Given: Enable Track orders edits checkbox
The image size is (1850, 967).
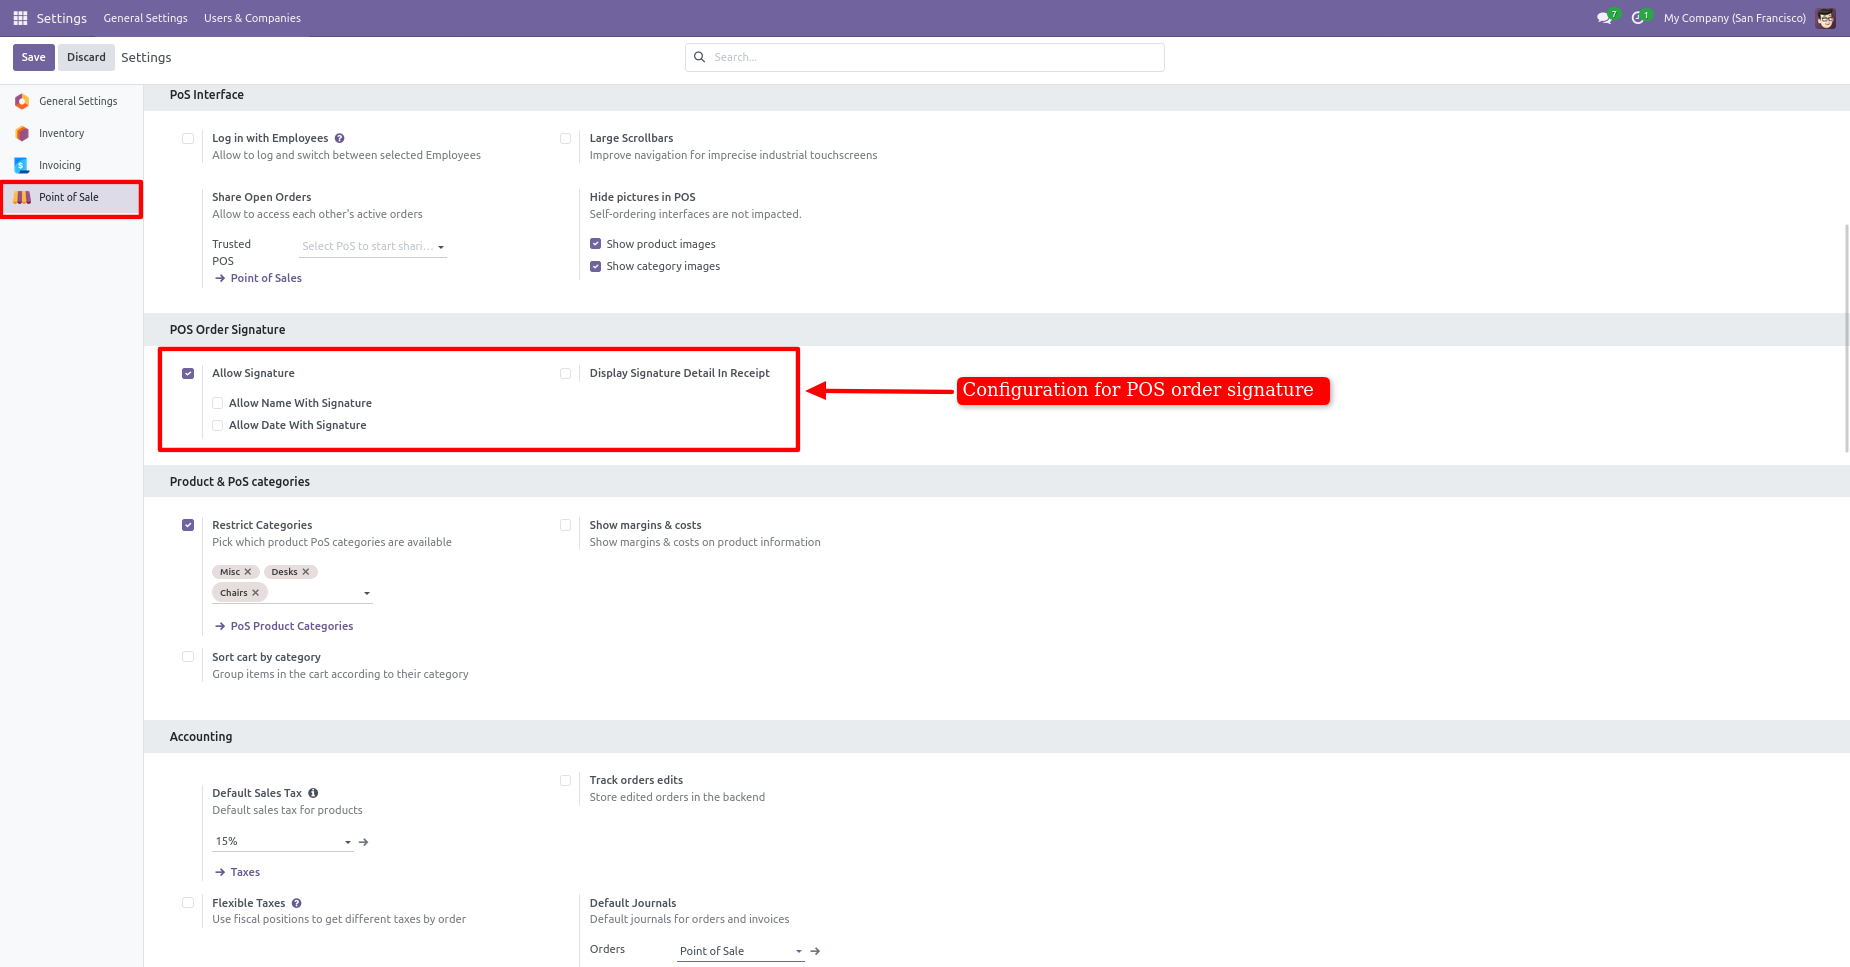Looking at the screenshot, I should coord(566,781).
